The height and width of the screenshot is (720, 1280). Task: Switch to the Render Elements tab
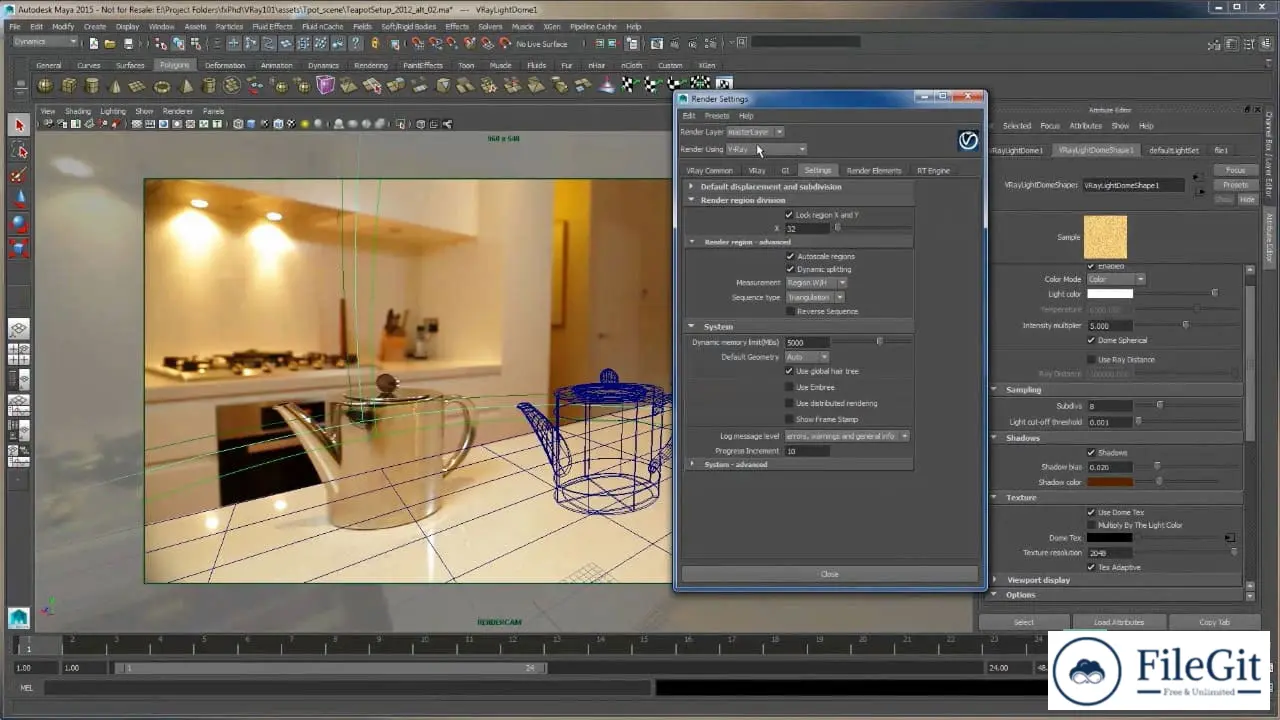coord(873,170)
